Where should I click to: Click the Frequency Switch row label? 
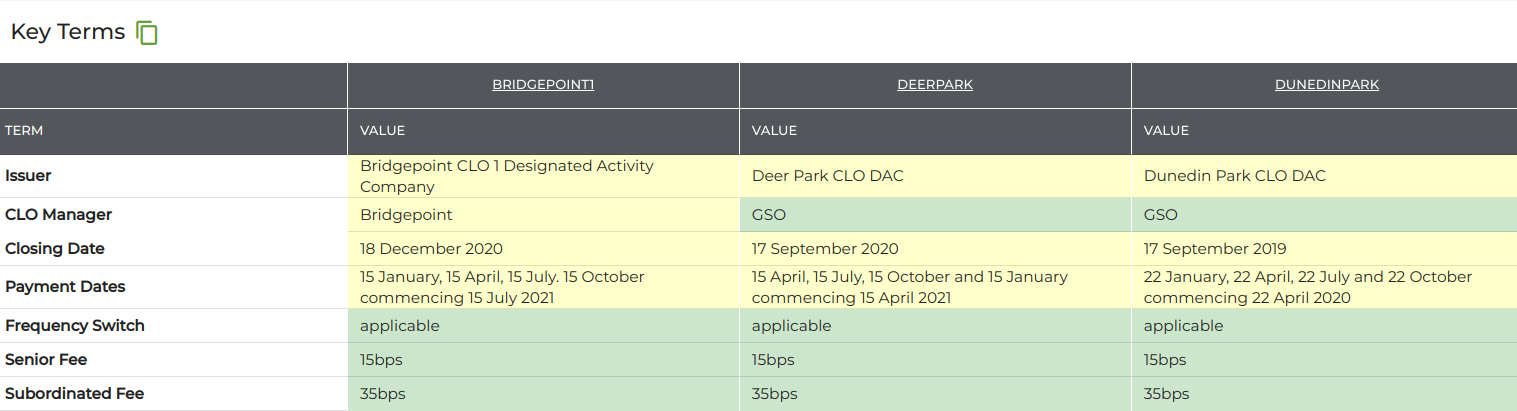75,326
